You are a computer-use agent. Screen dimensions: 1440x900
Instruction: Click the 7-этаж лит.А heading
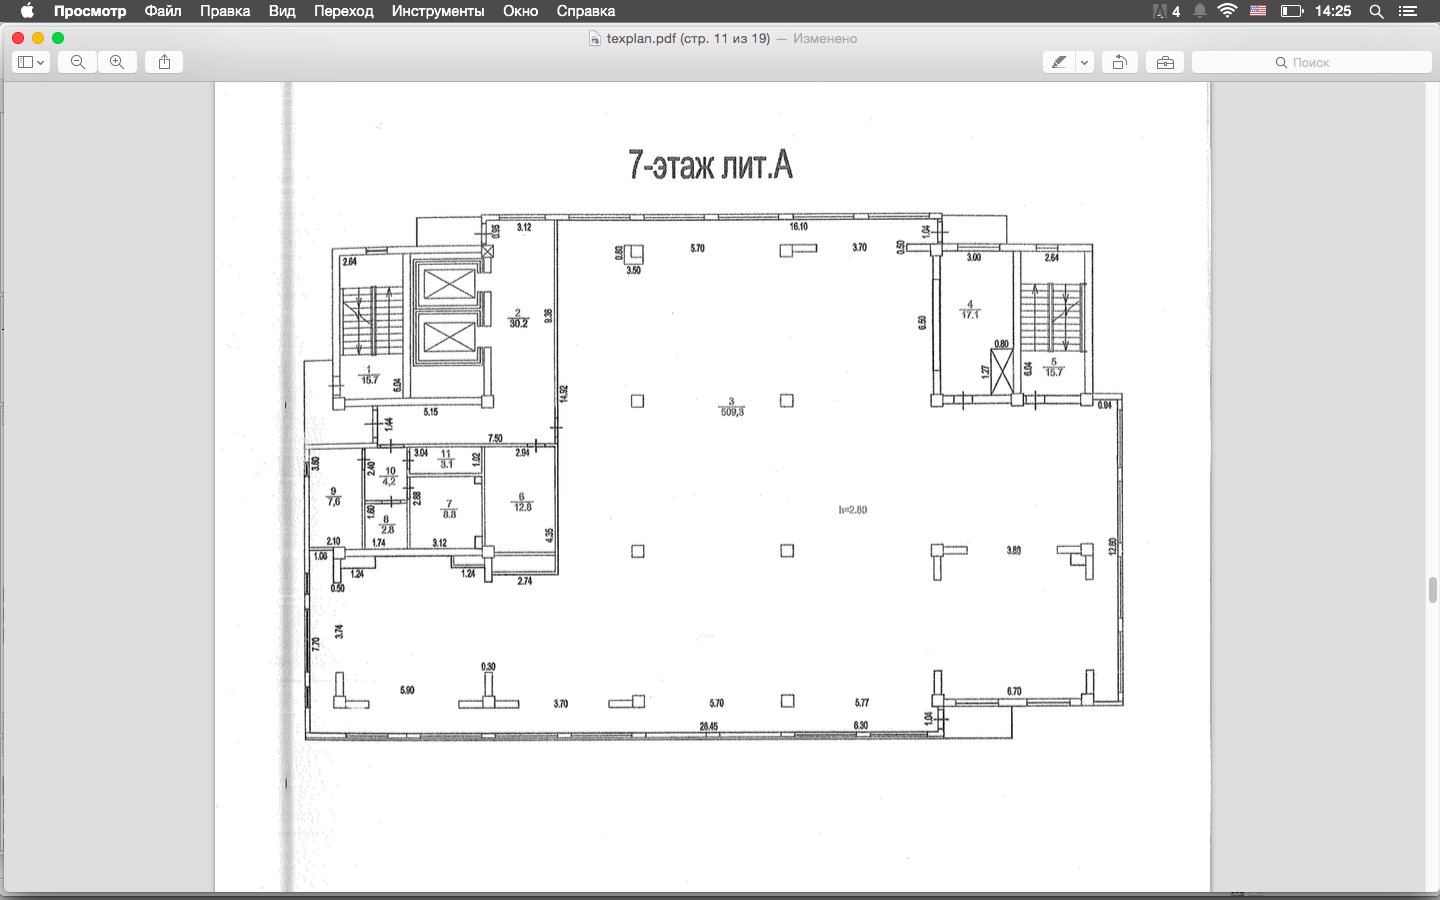[x=710, y=165]
